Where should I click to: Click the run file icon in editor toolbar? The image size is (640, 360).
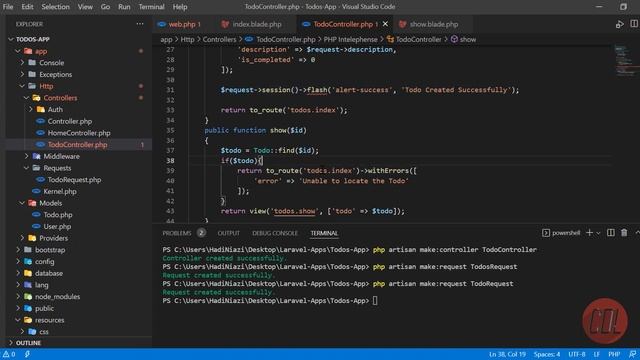click(619, 24)
